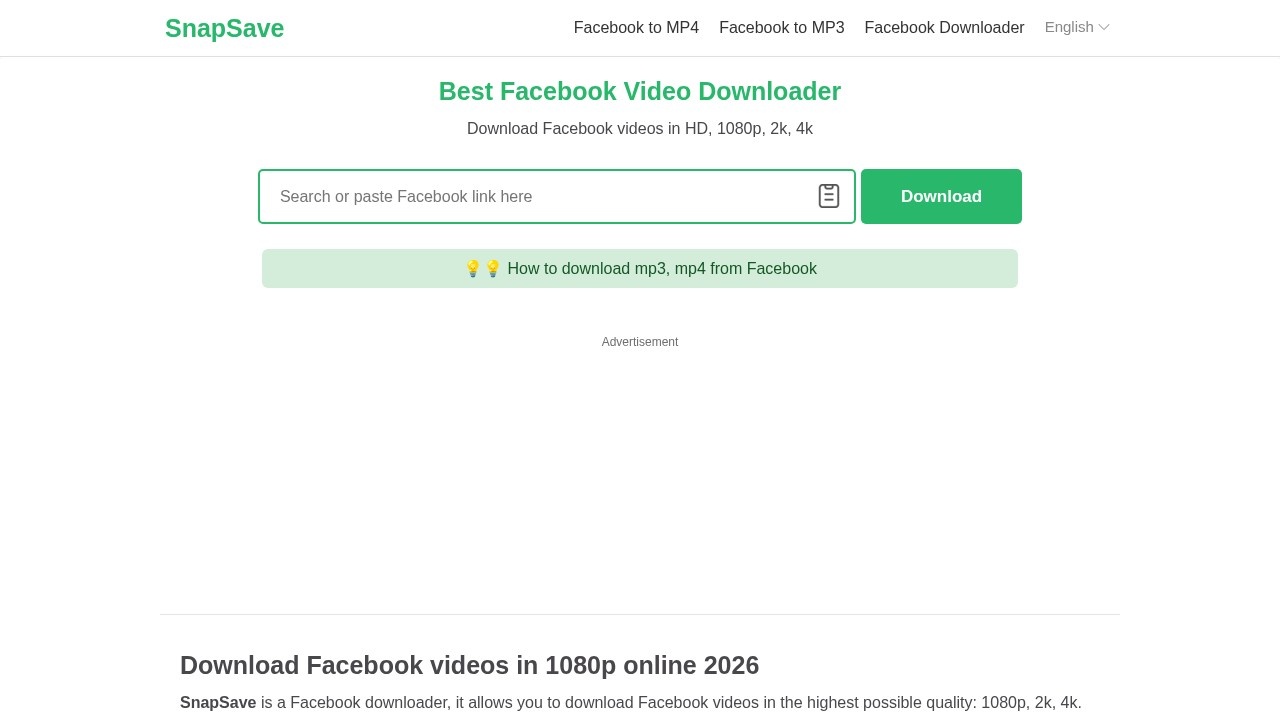Click the 1080p online 2026 heading
The height and width of the screenshot is (720, 1280).
click(469, 665)
